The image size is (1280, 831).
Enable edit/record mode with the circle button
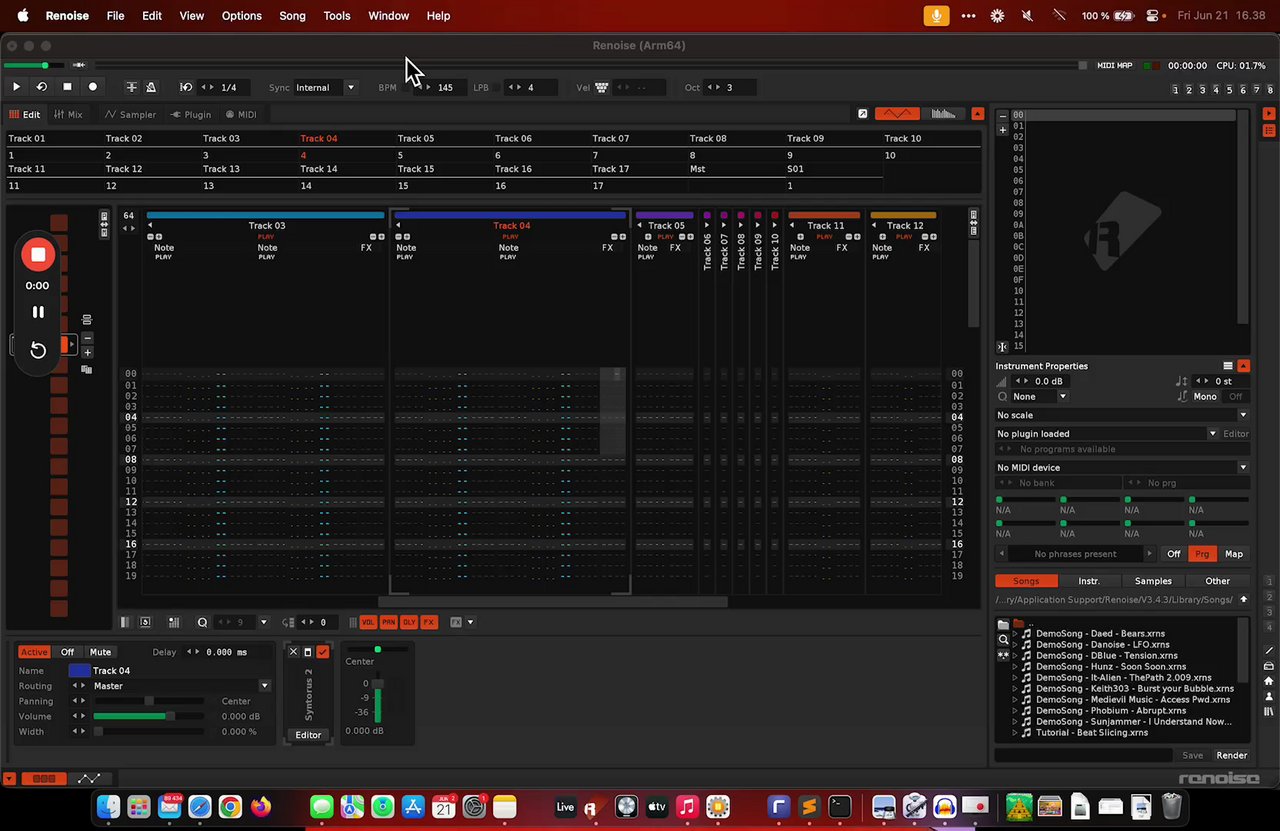pyautogui.click(x=93, y=87)
